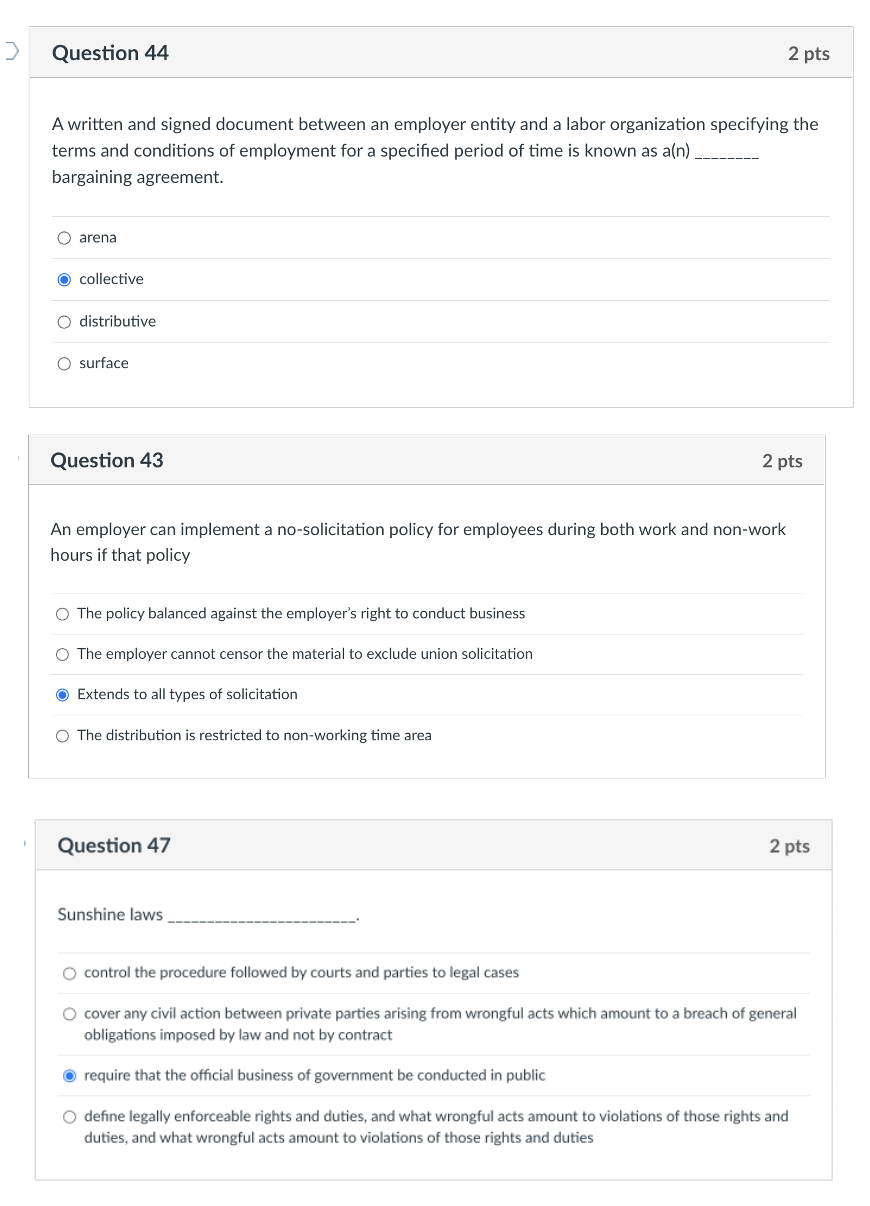The image size is (870, 1206).
Task: Click the 2 pts label on Question 47
Action: (790, 845)
